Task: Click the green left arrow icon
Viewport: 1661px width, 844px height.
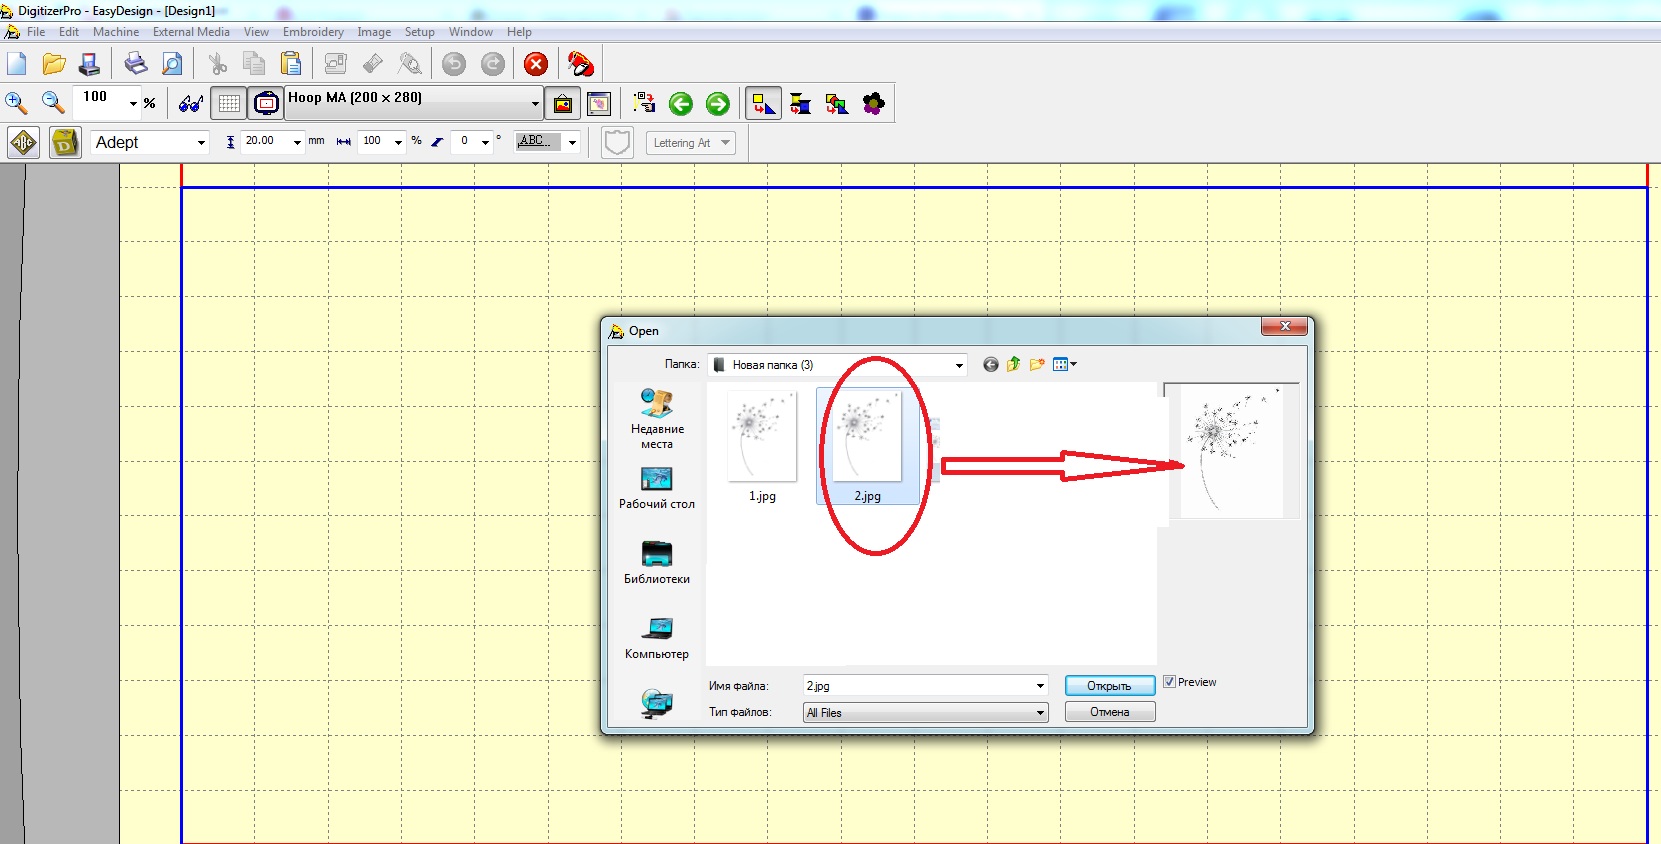Action: (681, 104)
